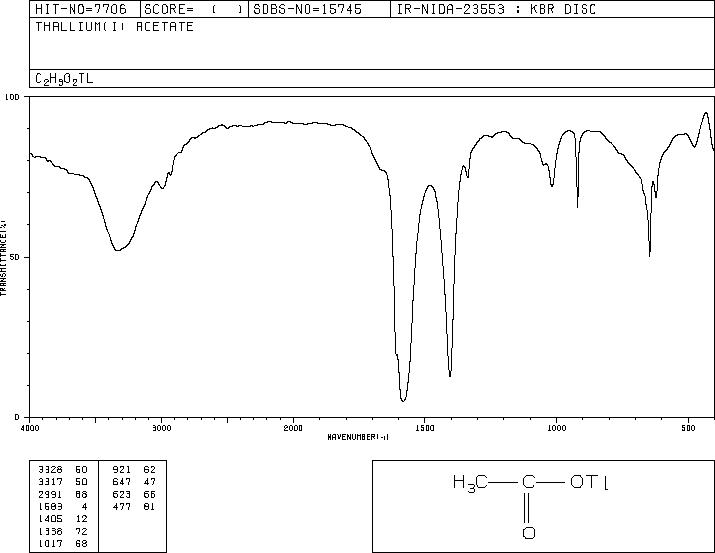Click the narrow spectrum peak near 921
Image resolution: width=715 pixels, height=553 pixels.
point(578,207)
